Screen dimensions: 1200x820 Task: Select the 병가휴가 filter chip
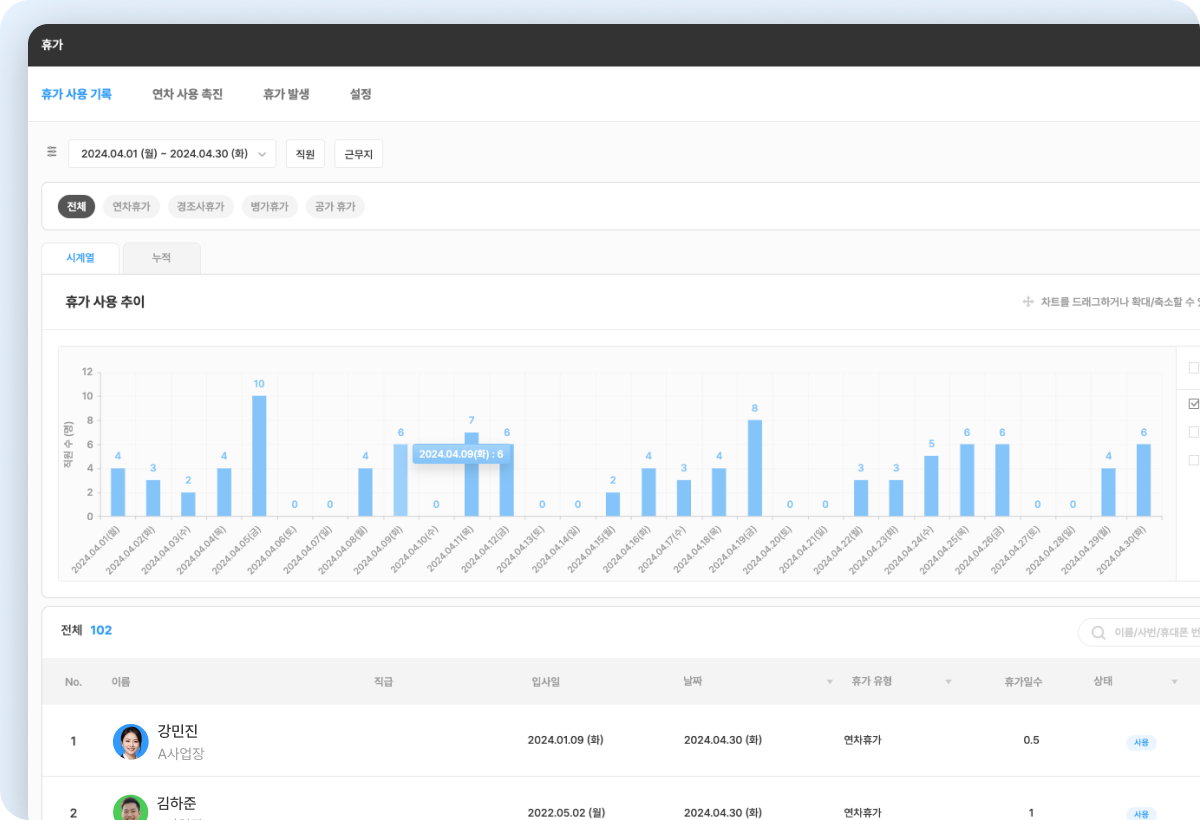click(269, 207)
